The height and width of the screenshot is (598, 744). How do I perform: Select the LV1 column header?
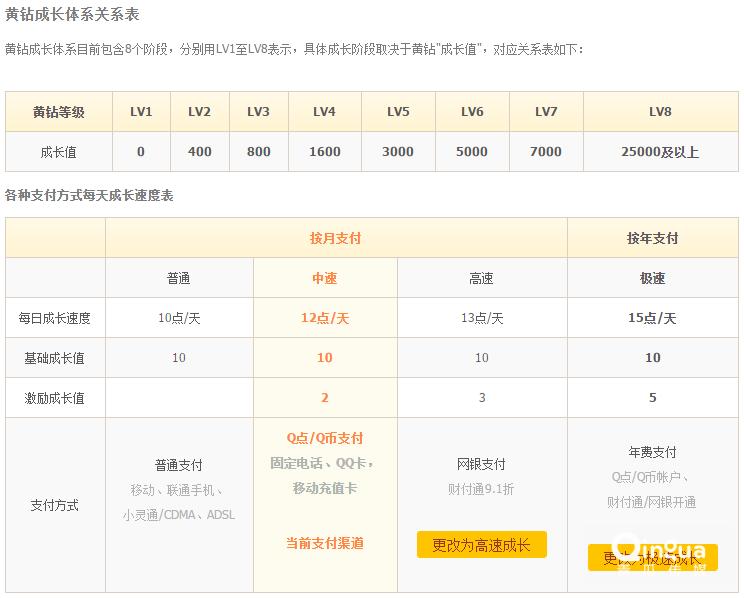[x=141, y=112]
